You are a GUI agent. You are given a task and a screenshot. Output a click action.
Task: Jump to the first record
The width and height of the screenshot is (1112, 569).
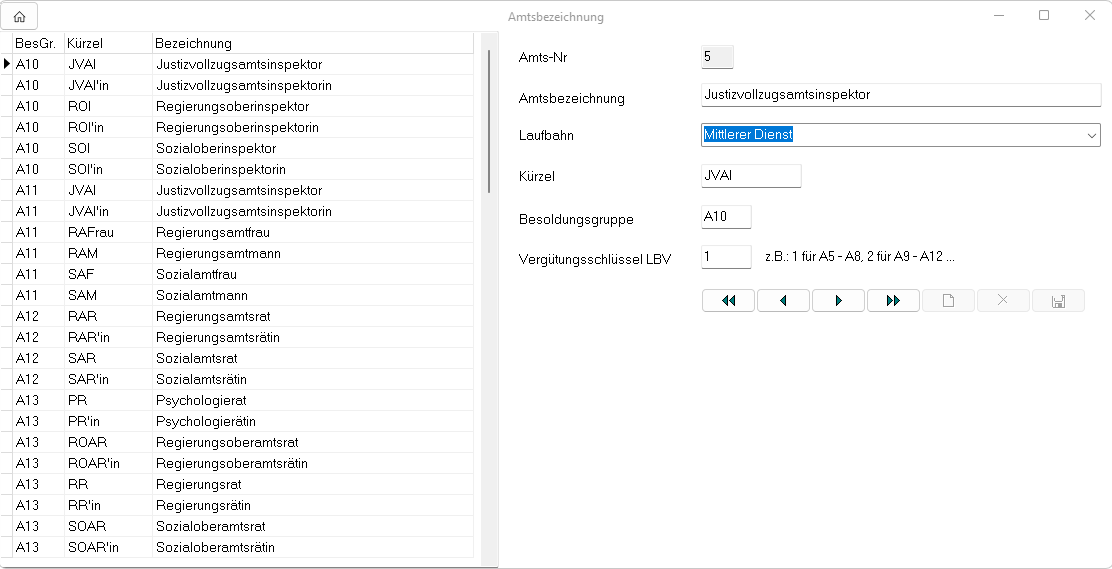click(x=729, y=301)
